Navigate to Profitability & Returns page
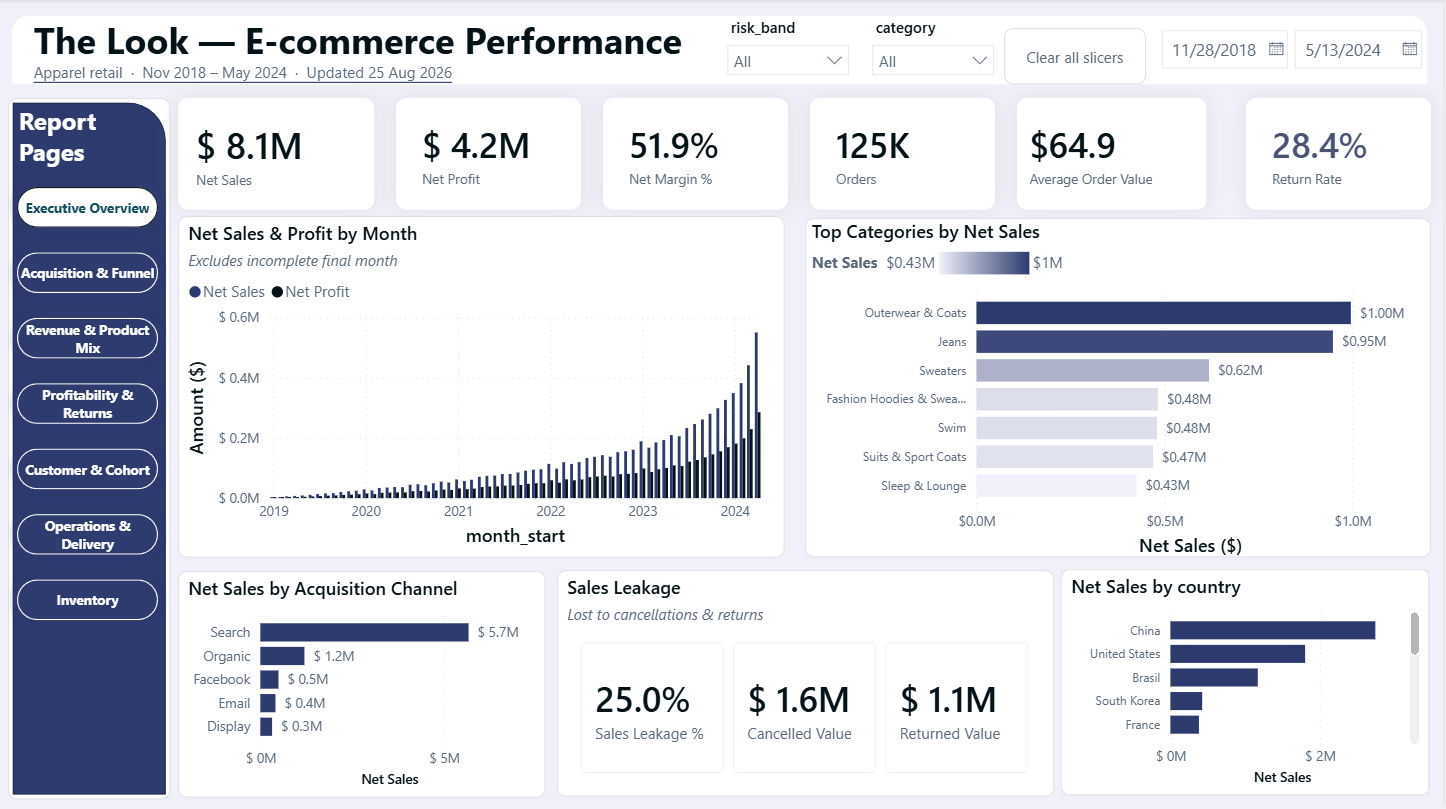The image size is (1446, 809). tap(88, 404)
